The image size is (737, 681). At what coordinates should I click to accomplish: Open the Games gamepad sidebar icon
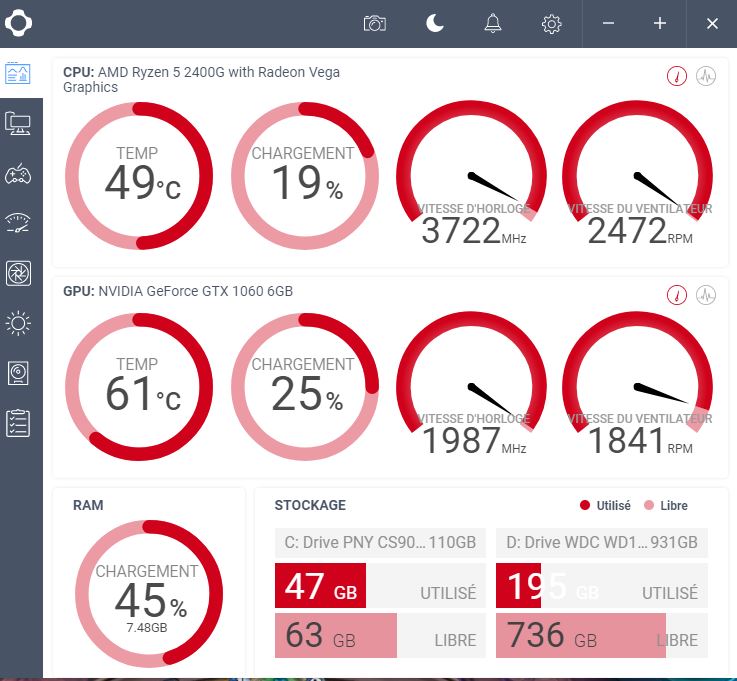point(18,173)
